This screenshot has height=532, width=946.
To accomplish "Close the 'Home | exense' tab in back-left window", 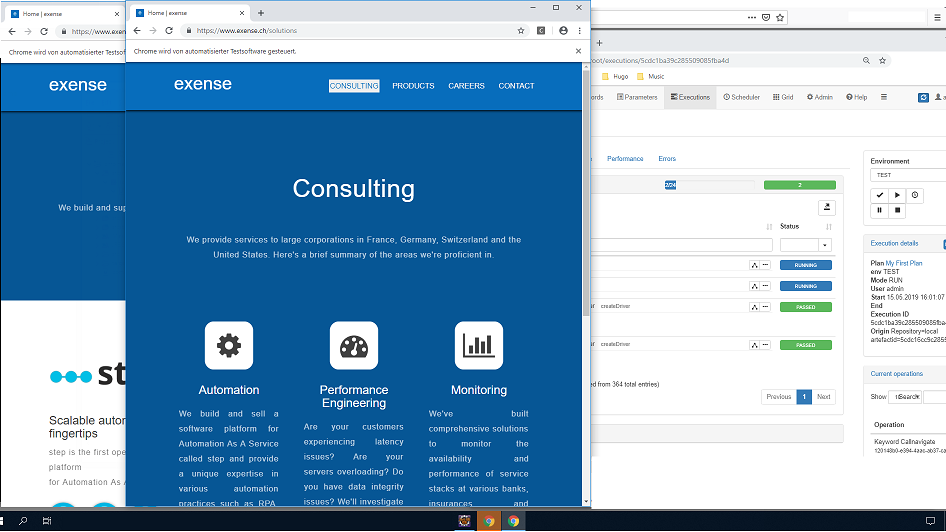I will coord(117,14).
